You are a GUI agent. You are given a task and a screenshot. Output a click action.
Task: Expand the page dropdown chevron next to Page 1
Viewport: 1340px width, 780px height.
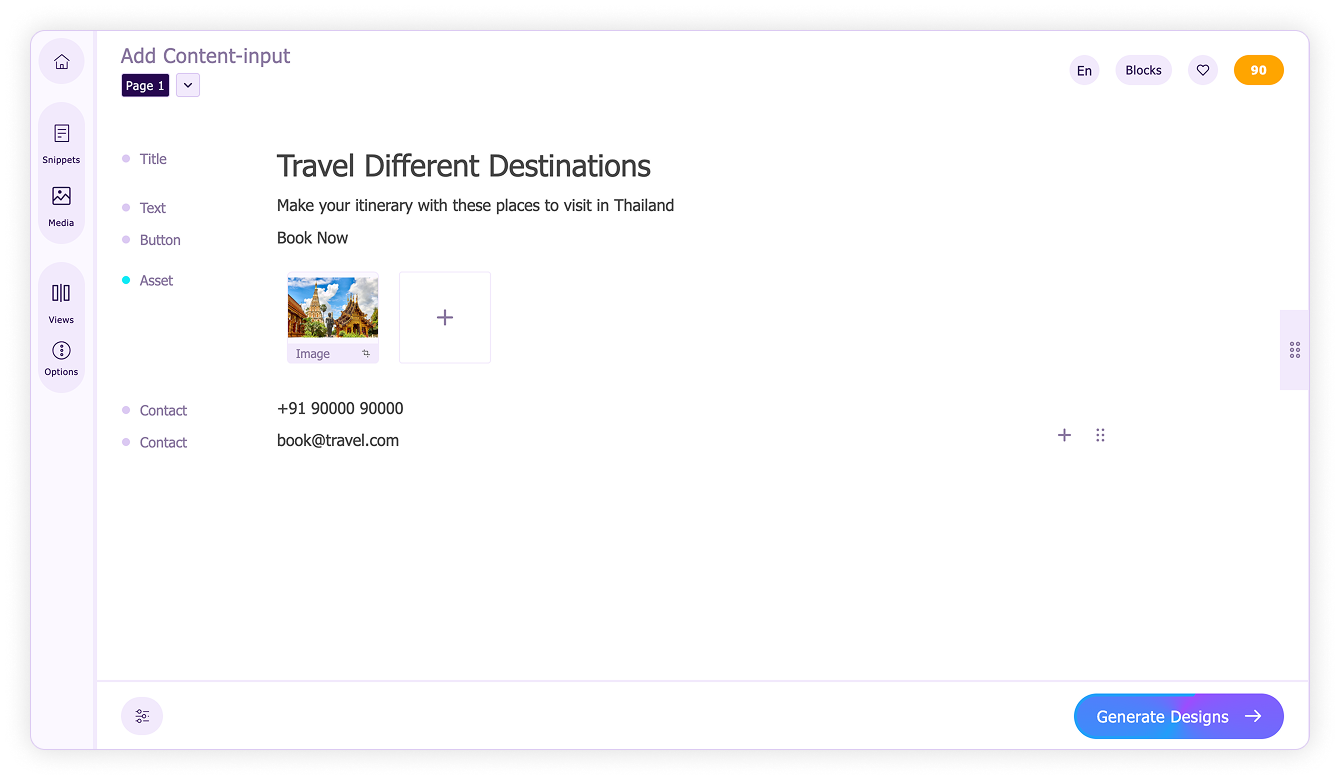pos(188,85)
